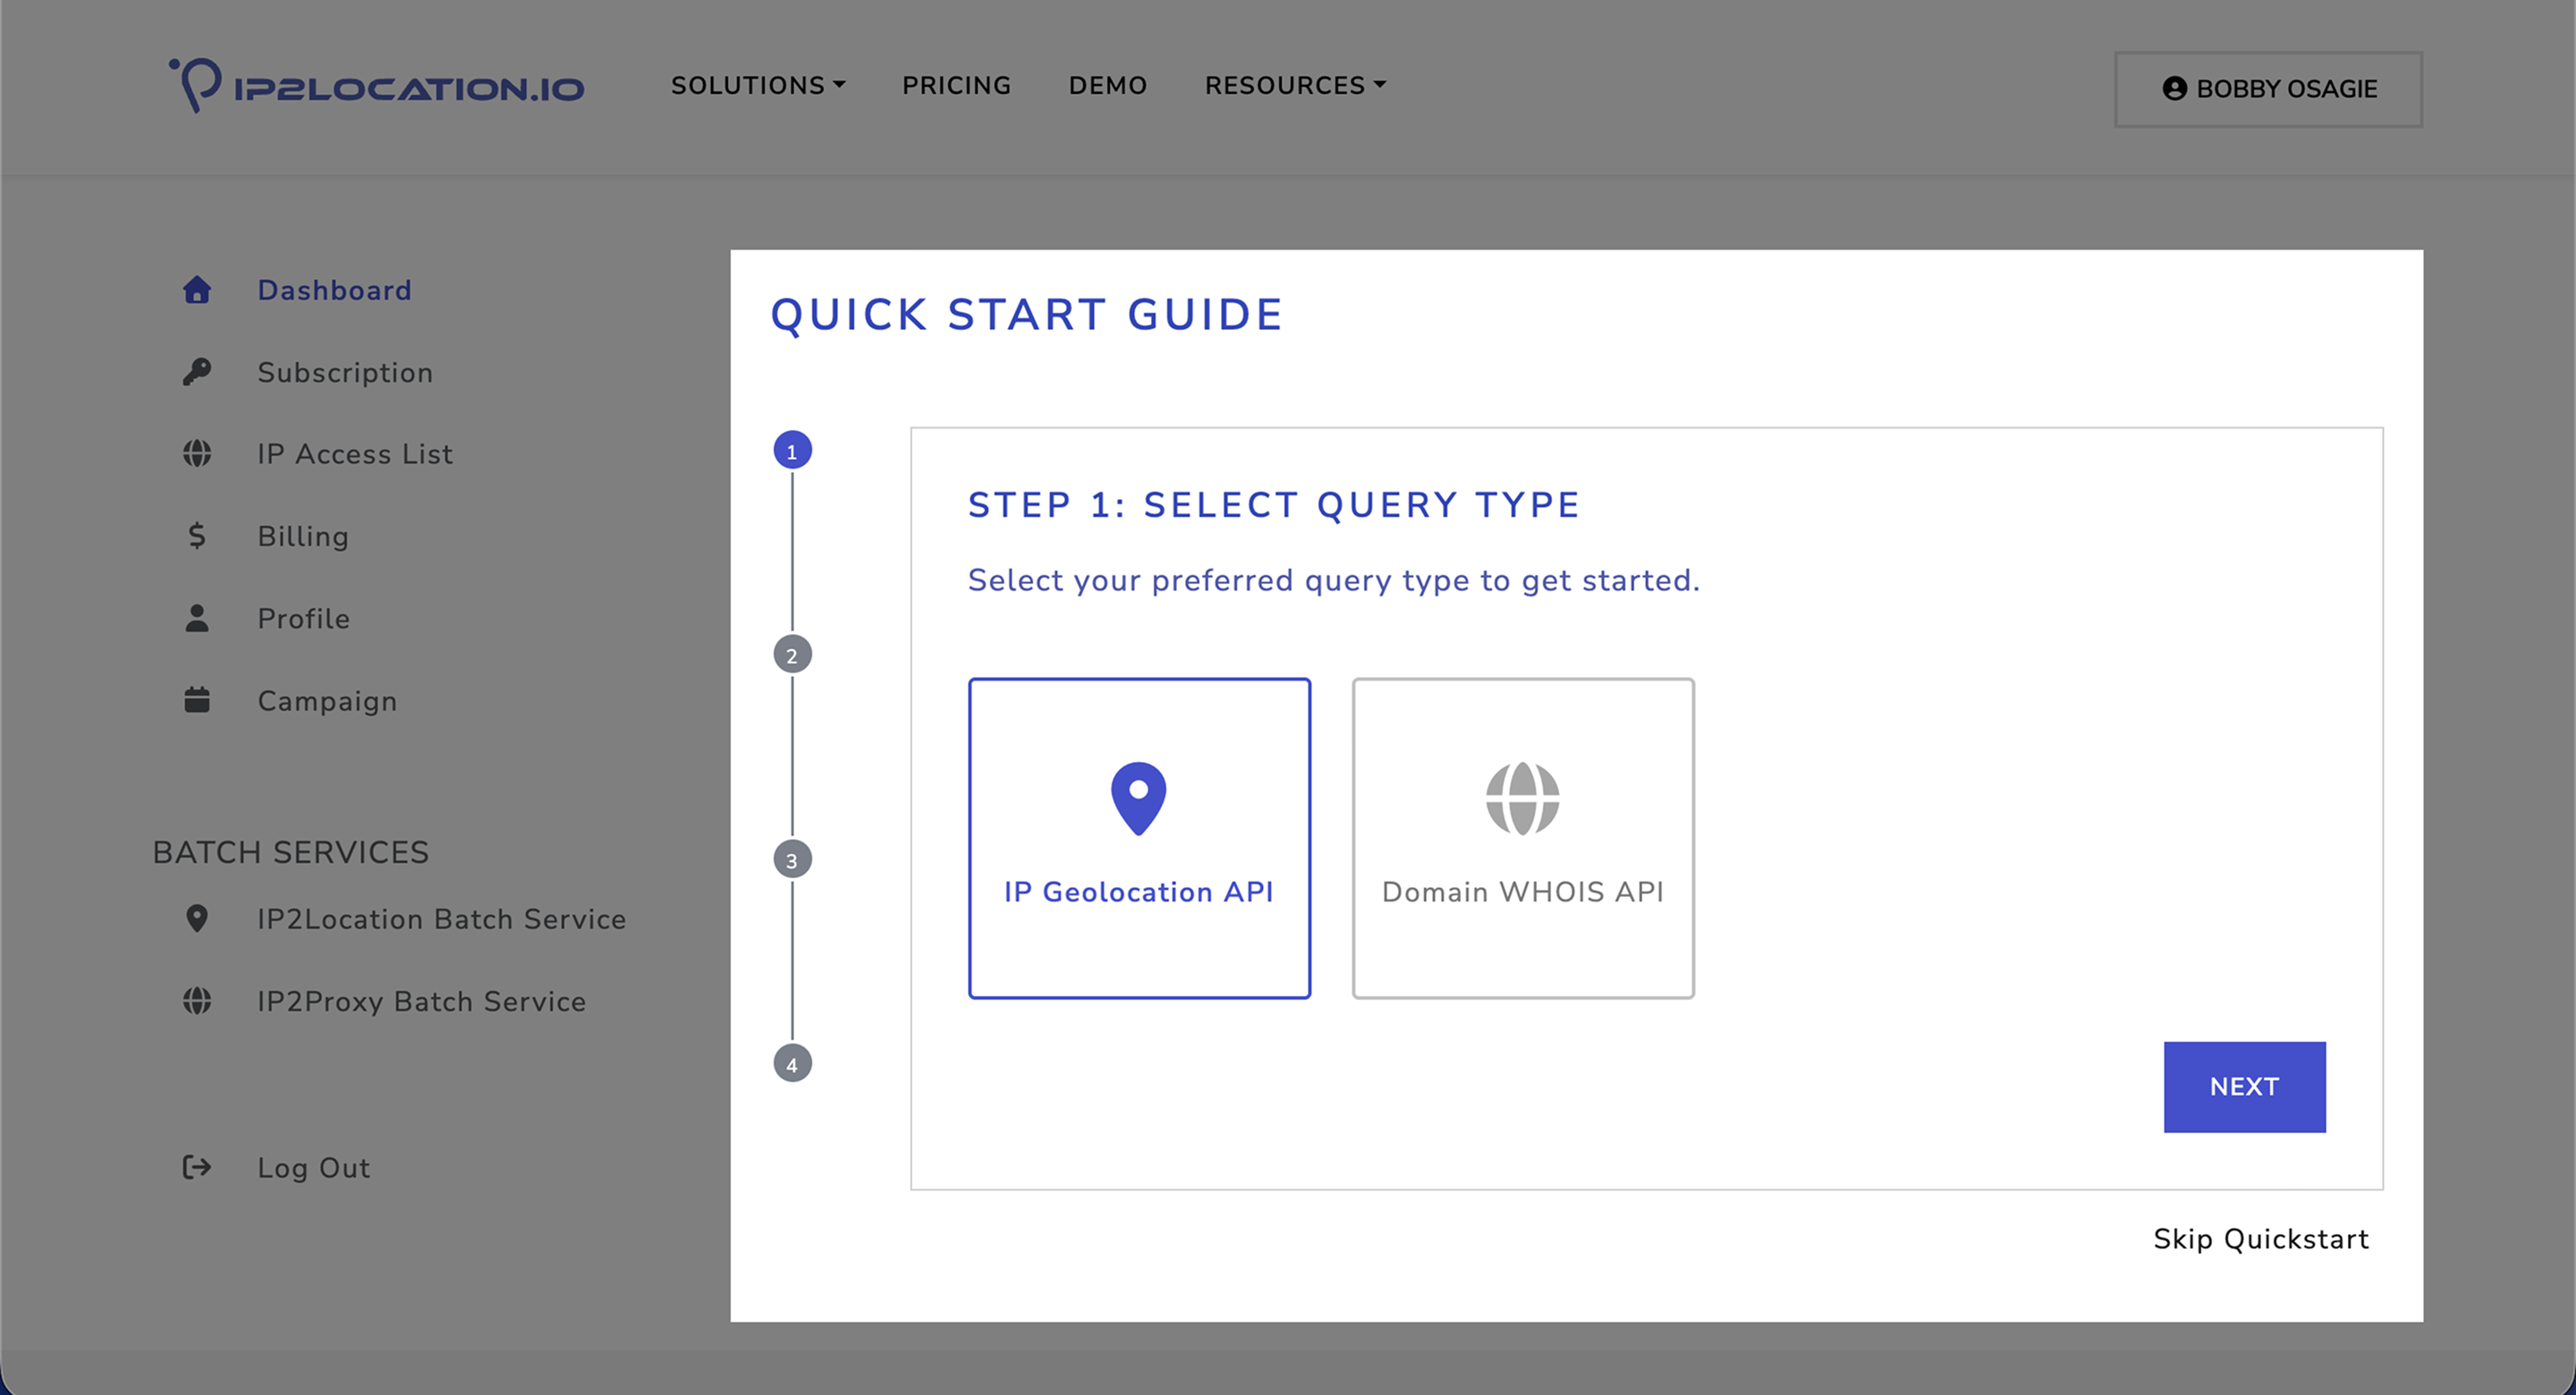2576x1395 pixels.
Task: Click the Profile person icon
Action: 197,619
